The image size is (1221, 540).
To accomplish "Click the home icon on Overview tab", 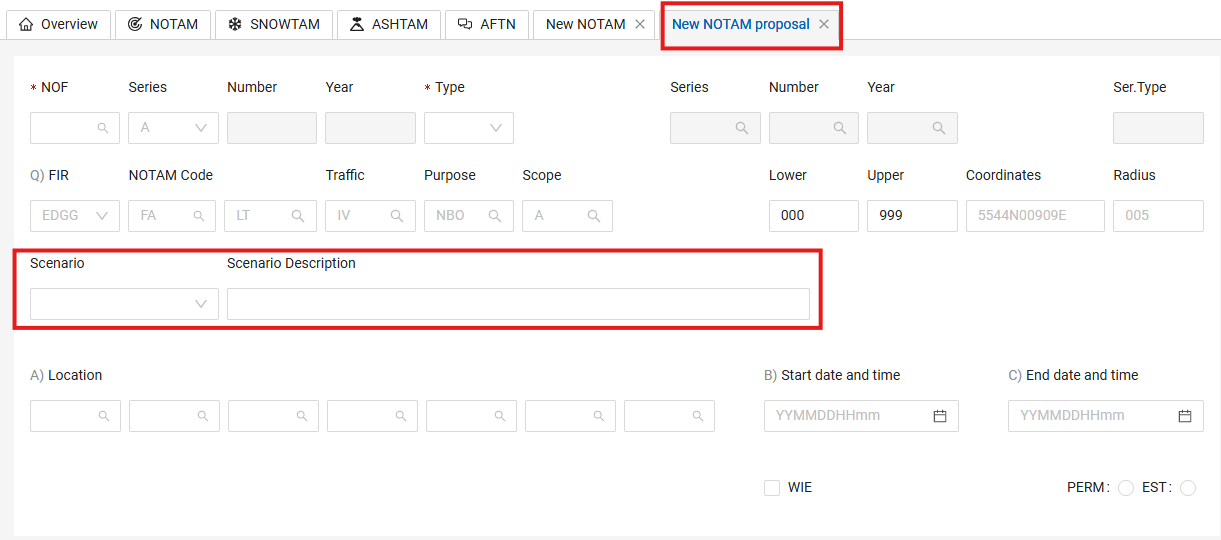I will click(x=27, y=24).
